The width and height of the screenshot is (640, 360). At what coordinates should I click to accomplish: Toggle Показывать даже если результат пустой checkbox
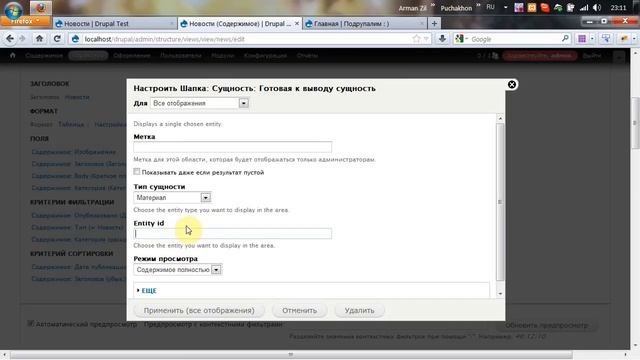pos(137,172)
